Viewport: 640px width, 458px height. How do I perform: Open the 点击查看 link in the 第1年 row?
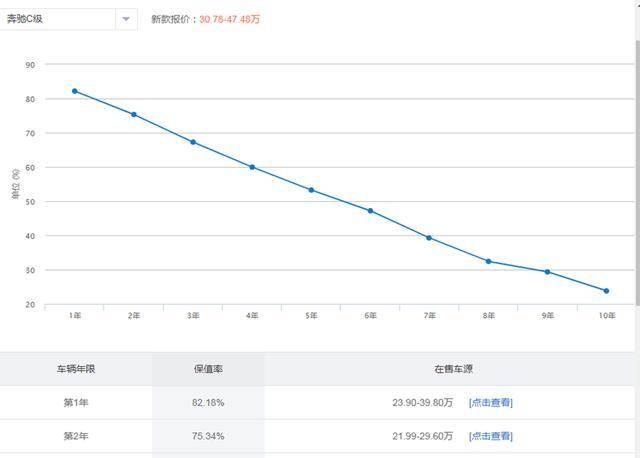tap(490, 403)
